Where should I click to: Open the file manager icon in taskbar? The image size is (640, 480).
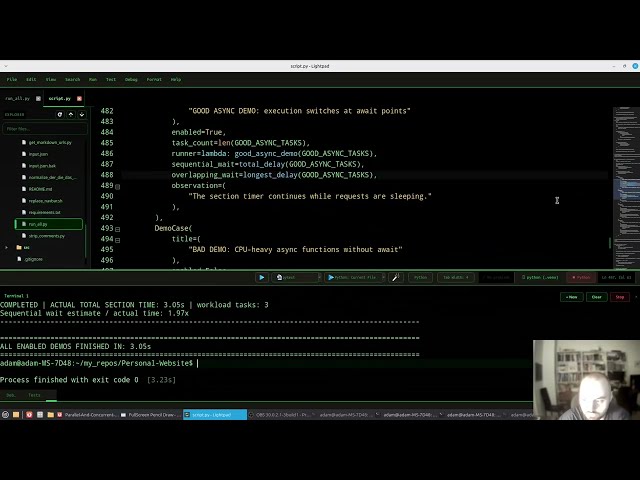click(16, 415)
